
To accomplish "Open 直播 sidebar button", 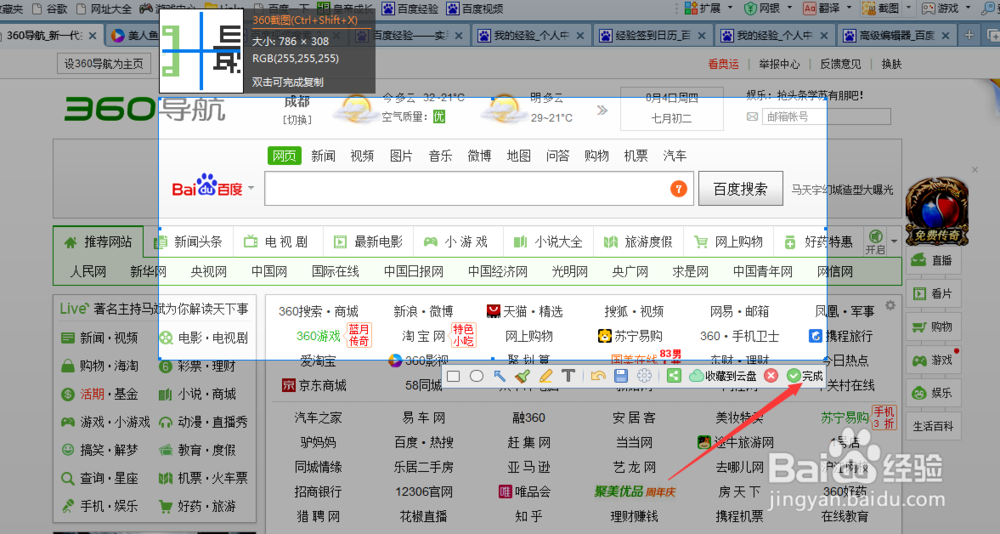I will (x=933, y=260).
